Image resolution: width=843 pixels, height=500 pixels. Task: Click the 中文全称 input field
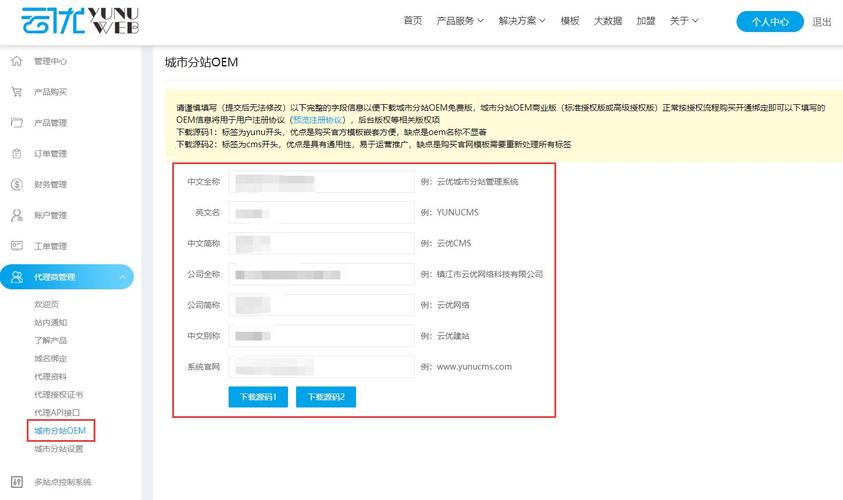tap(322, 182)
